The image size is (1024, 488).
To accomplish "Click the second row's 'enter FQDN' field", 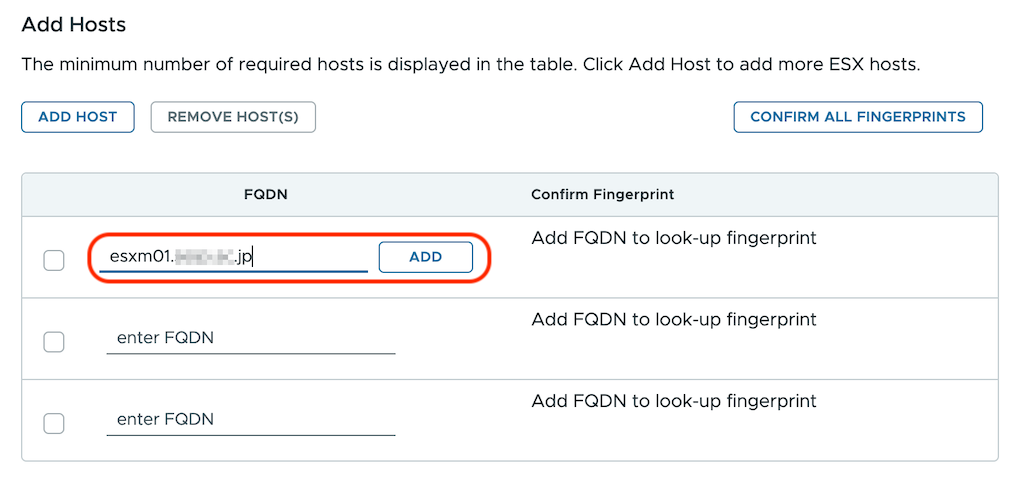I will coord(250,338).
